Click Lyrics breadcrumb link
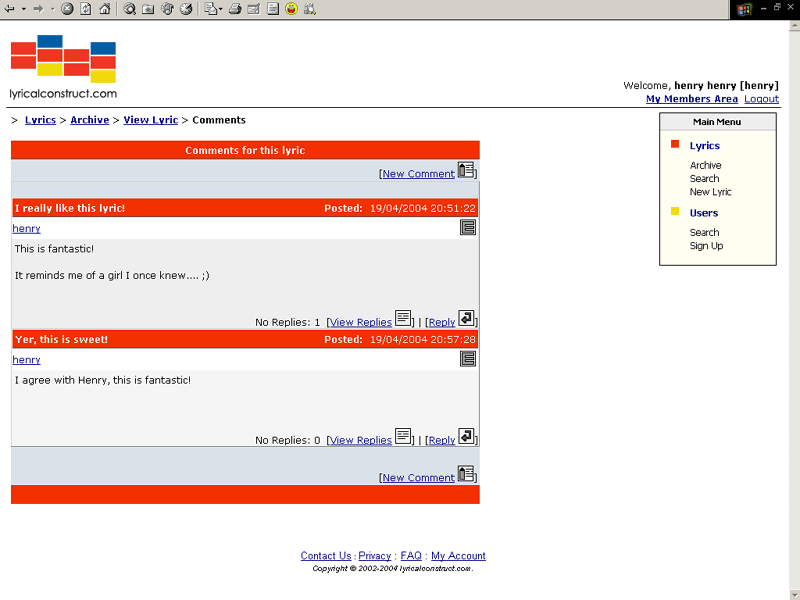800x600 pixels. [40, 120]
